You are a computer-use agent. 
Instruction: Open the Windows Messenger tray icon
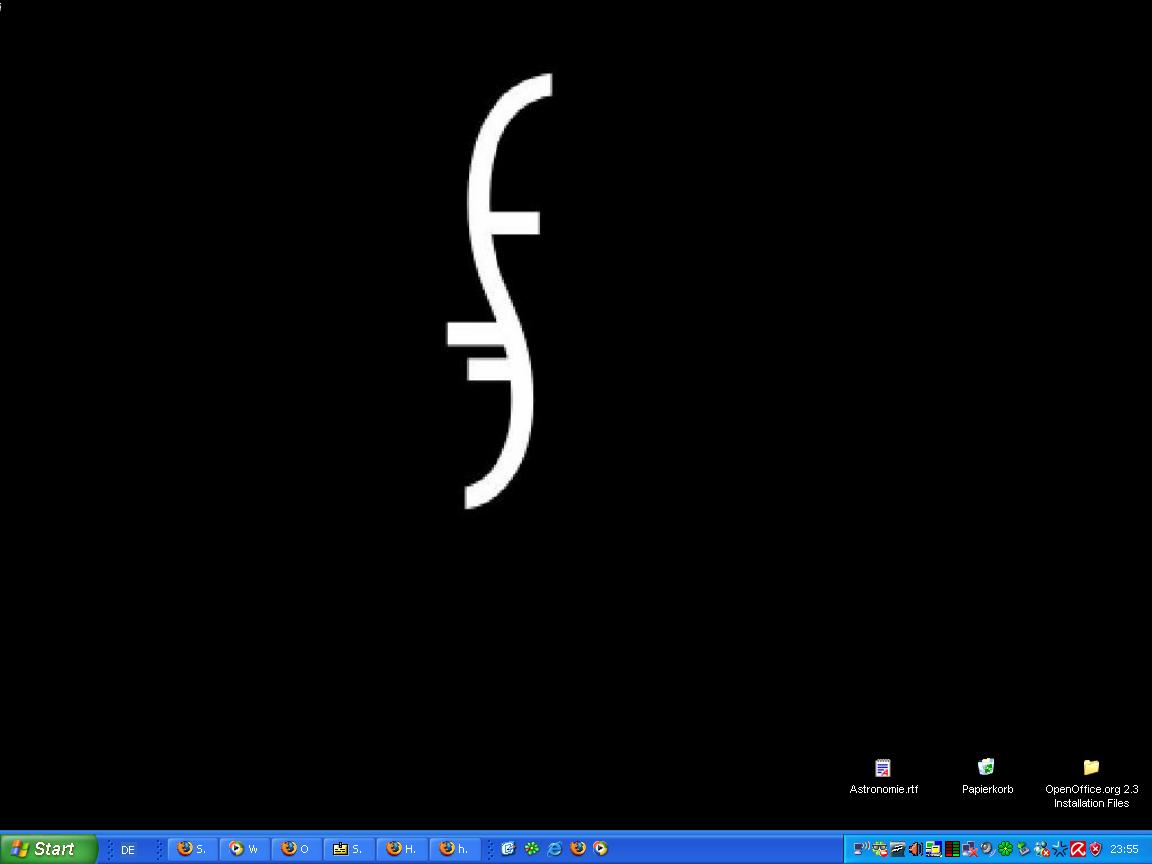pyautogui.click(x=1042, y=849)
